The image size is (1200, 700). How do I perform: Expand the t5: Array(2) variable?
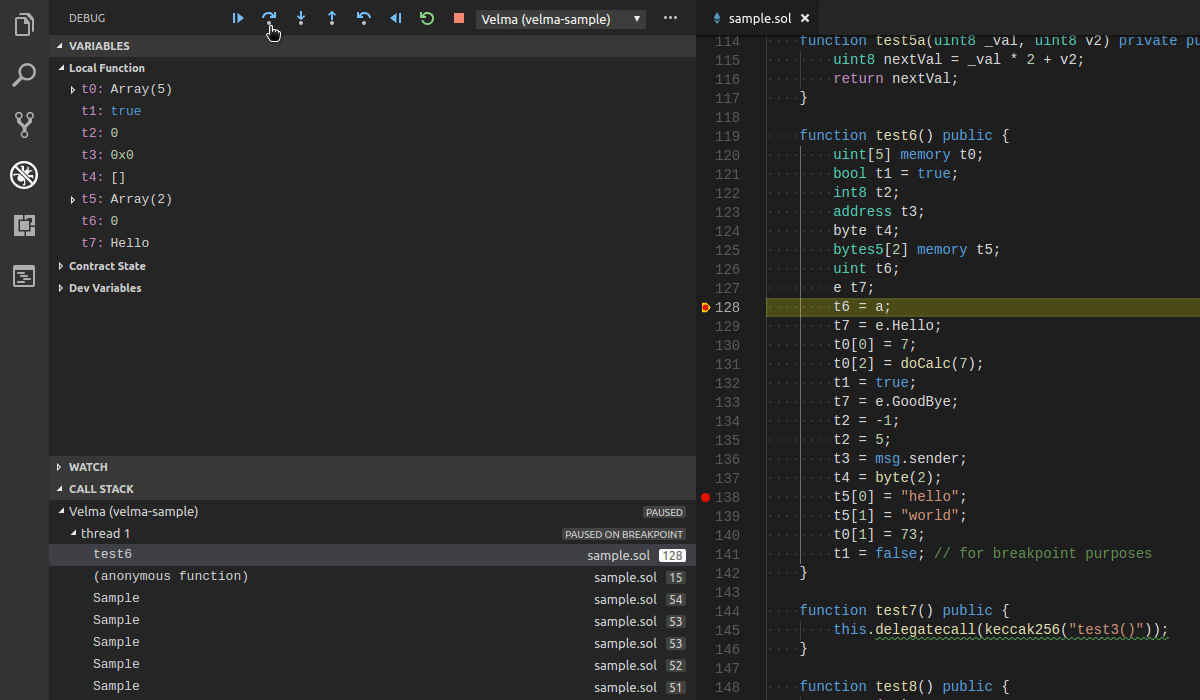(73, 199)
